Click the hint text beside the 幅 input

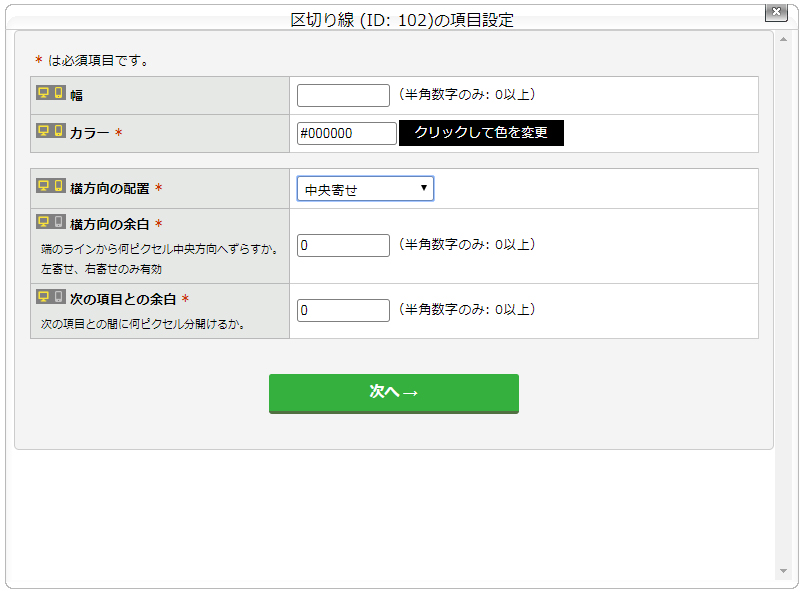467,94
